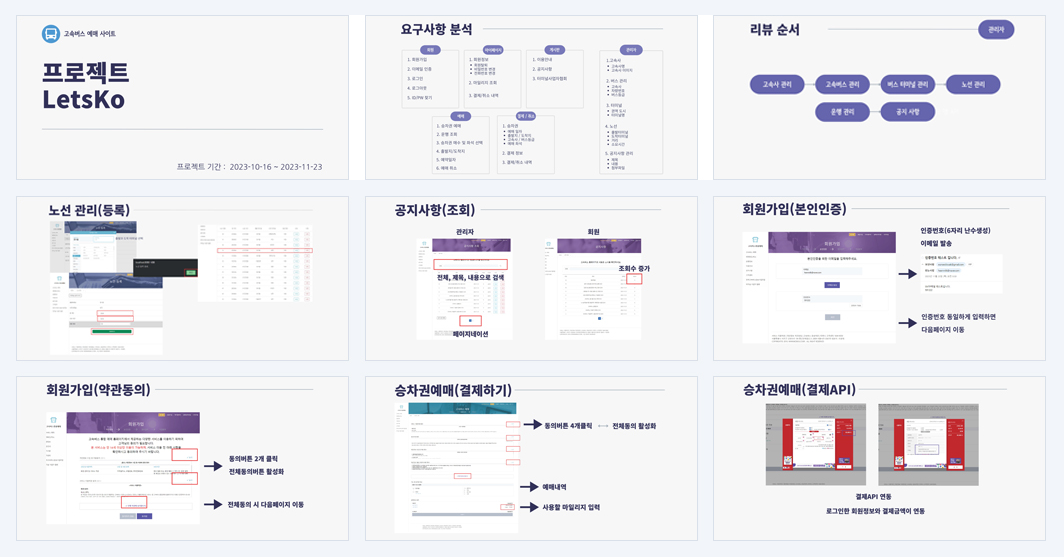Click the 회원 tag in 요구사항 분석
The height and width of the screenshot is (557, 1064).
click(430, 50)
